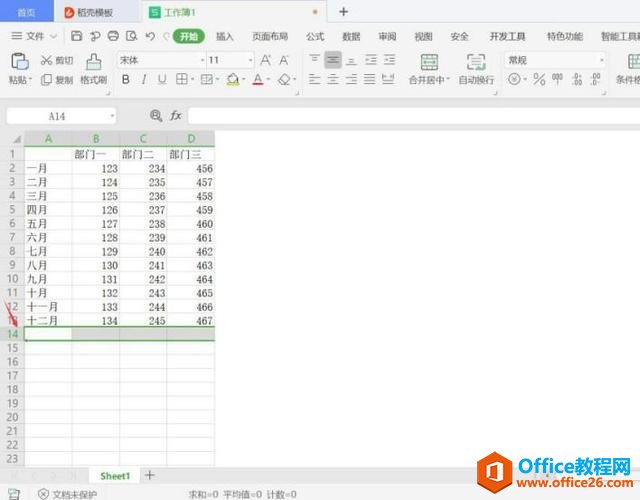
Task: Toggle middle vertical alignment
Action: point(333,60)
